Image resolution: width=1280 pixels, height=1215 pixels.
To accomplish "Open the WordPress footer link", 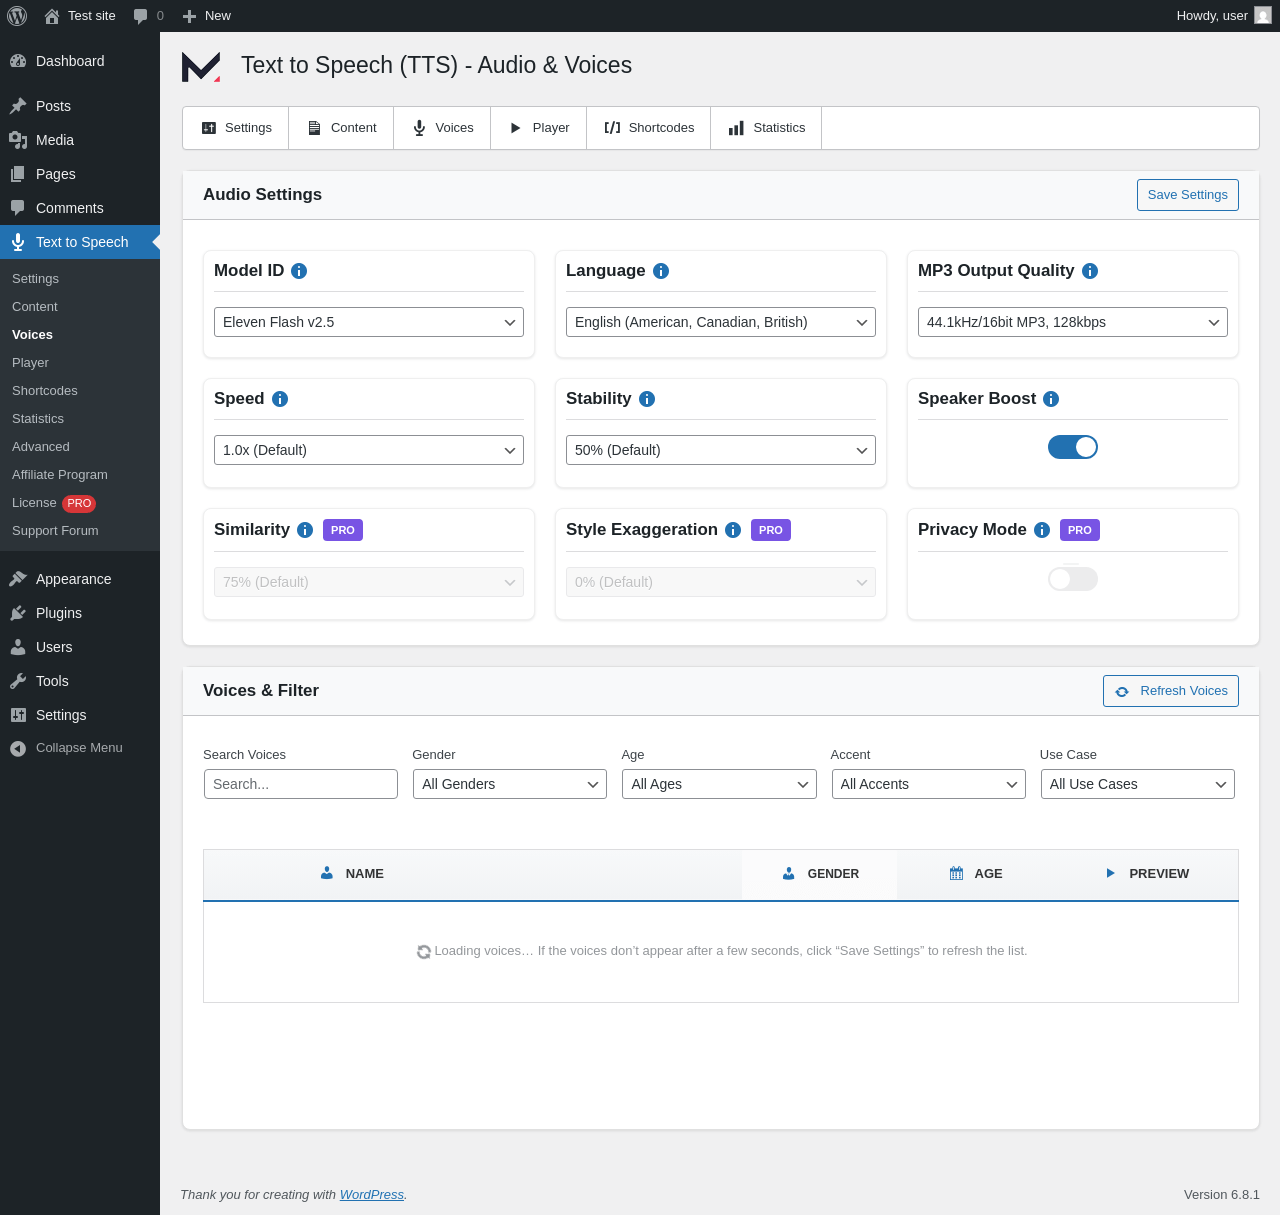I will coord(372,1194).
